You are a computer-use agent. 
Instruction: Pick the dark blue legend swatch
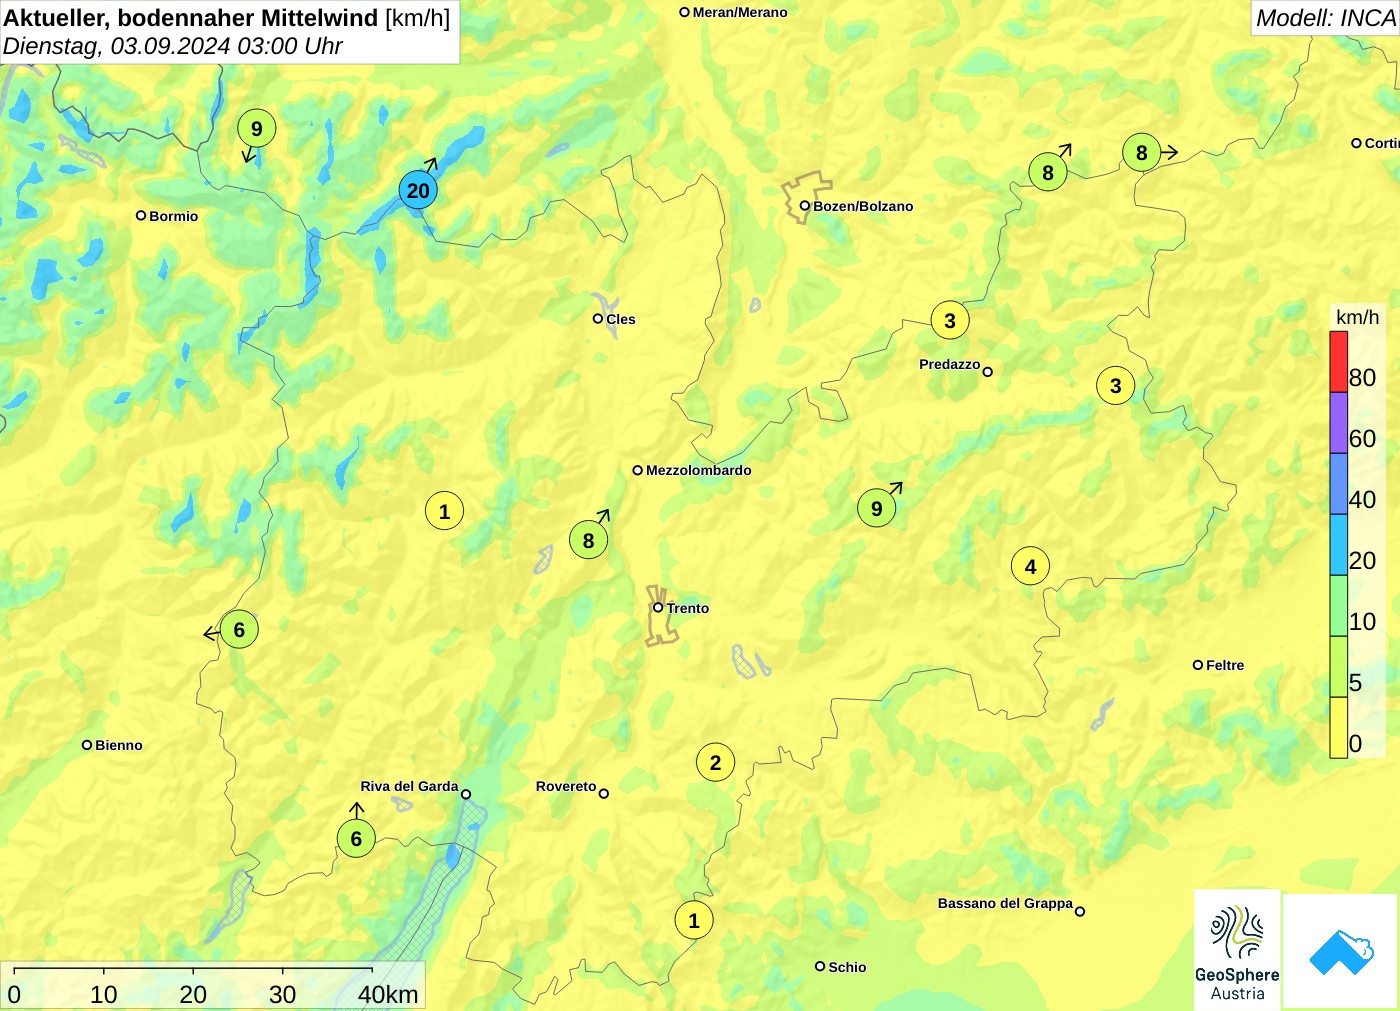pos(1338,484)
